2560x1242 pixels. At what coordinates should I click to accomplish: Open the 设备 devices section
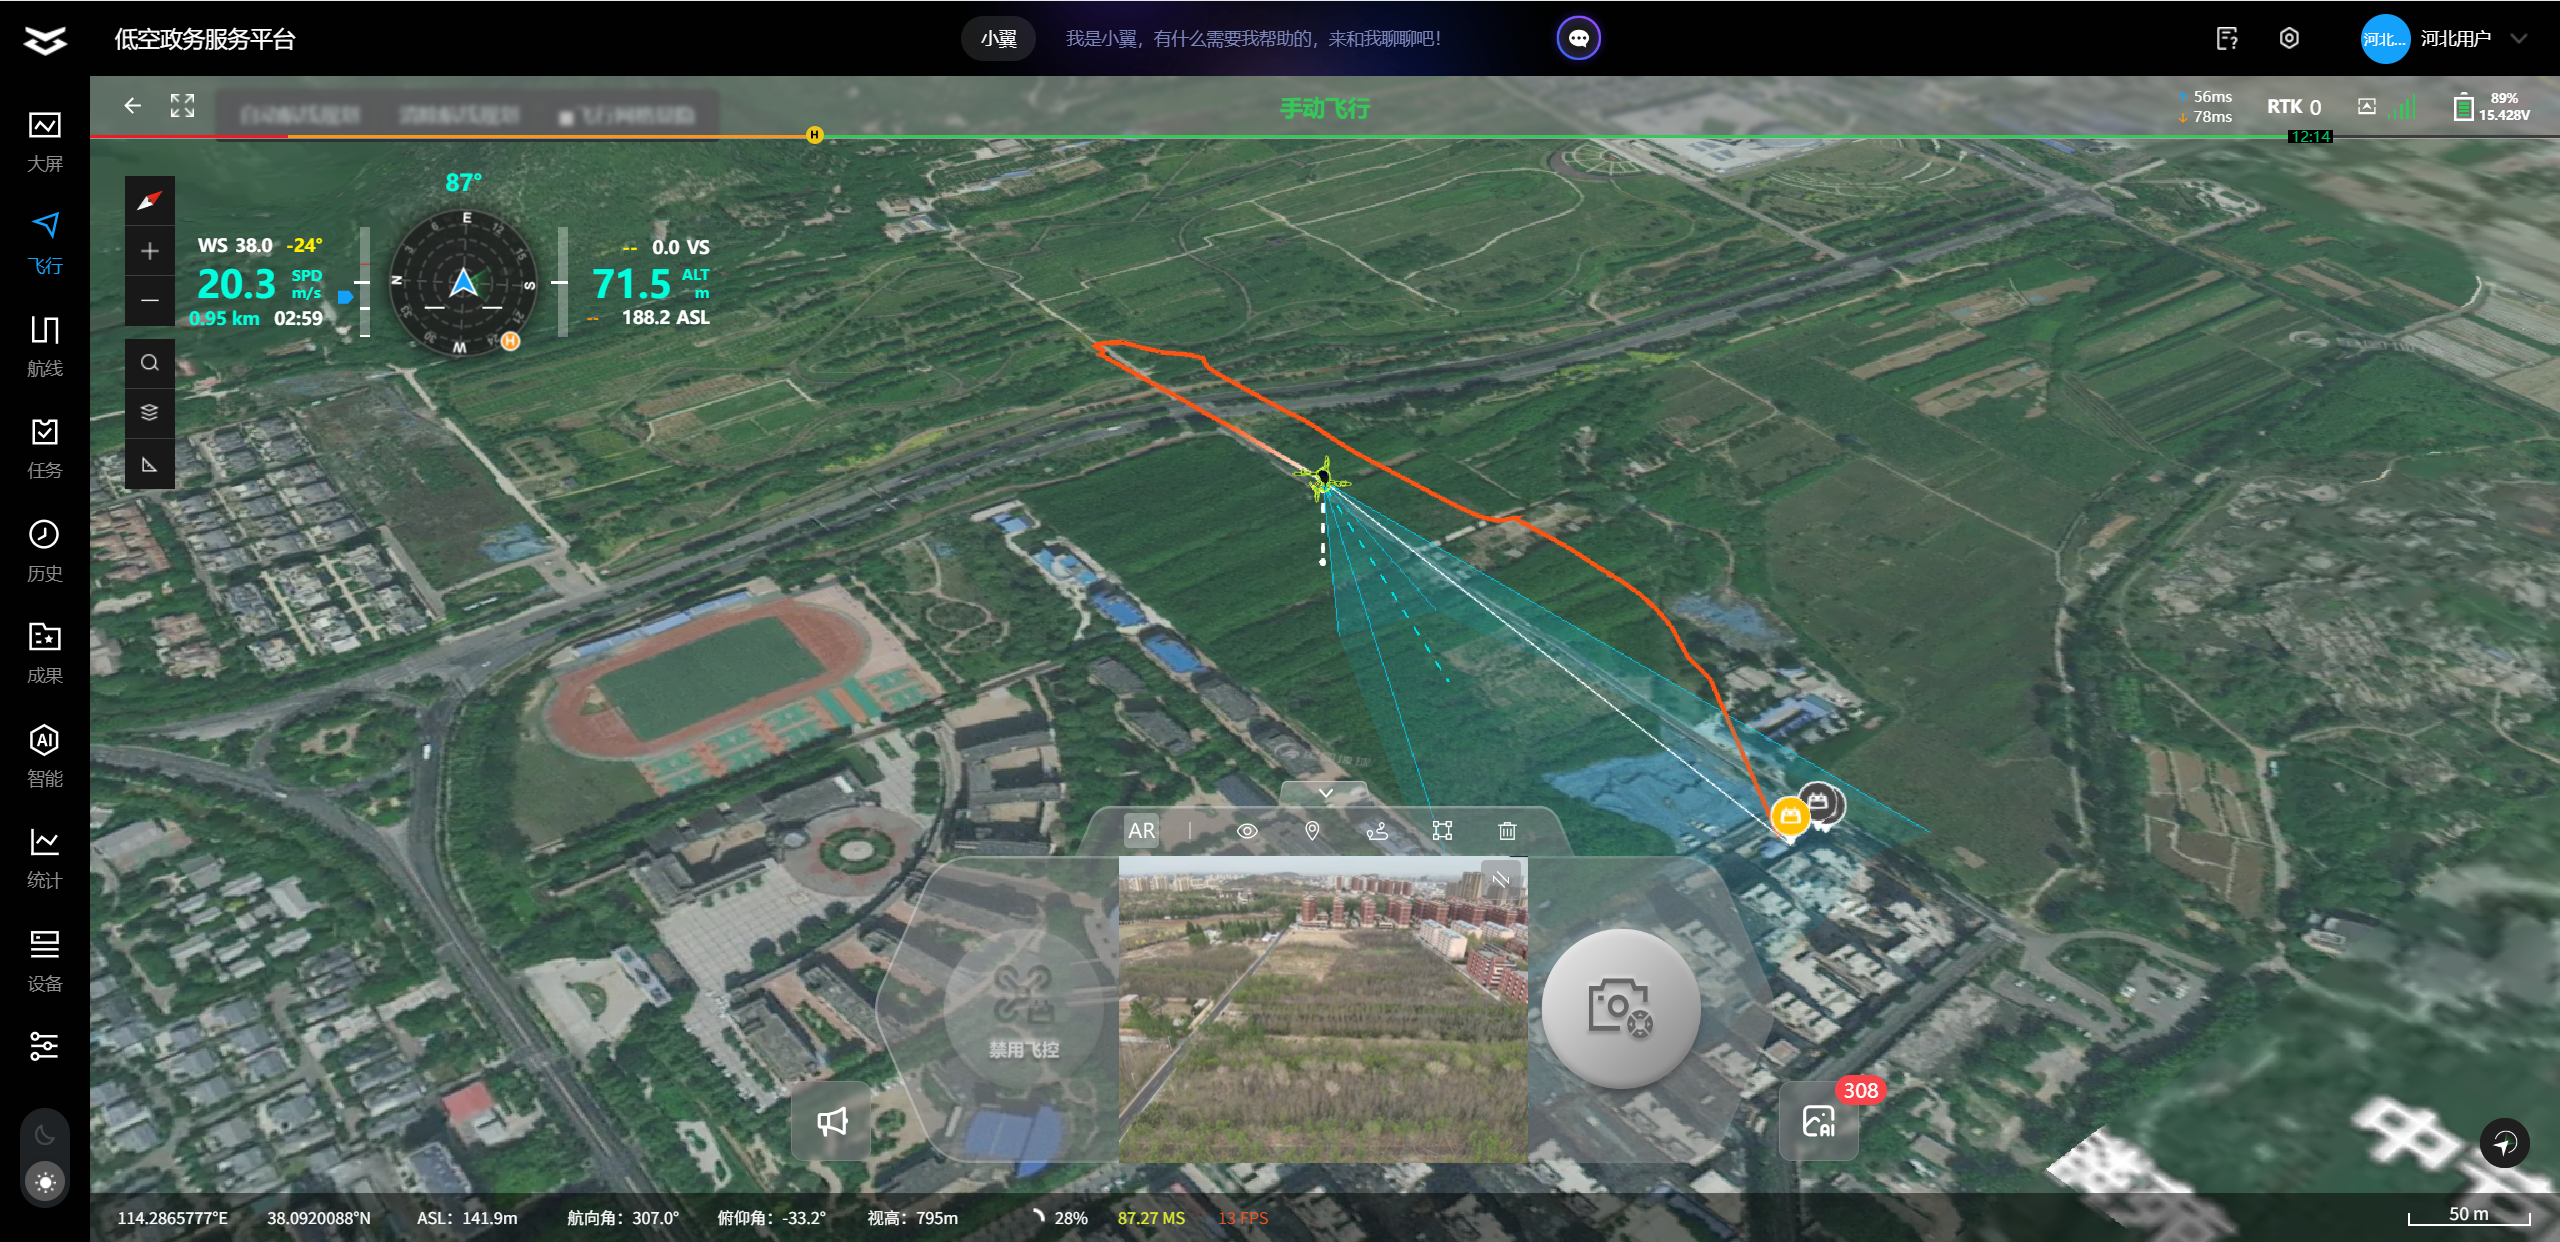tap(44, 961)
